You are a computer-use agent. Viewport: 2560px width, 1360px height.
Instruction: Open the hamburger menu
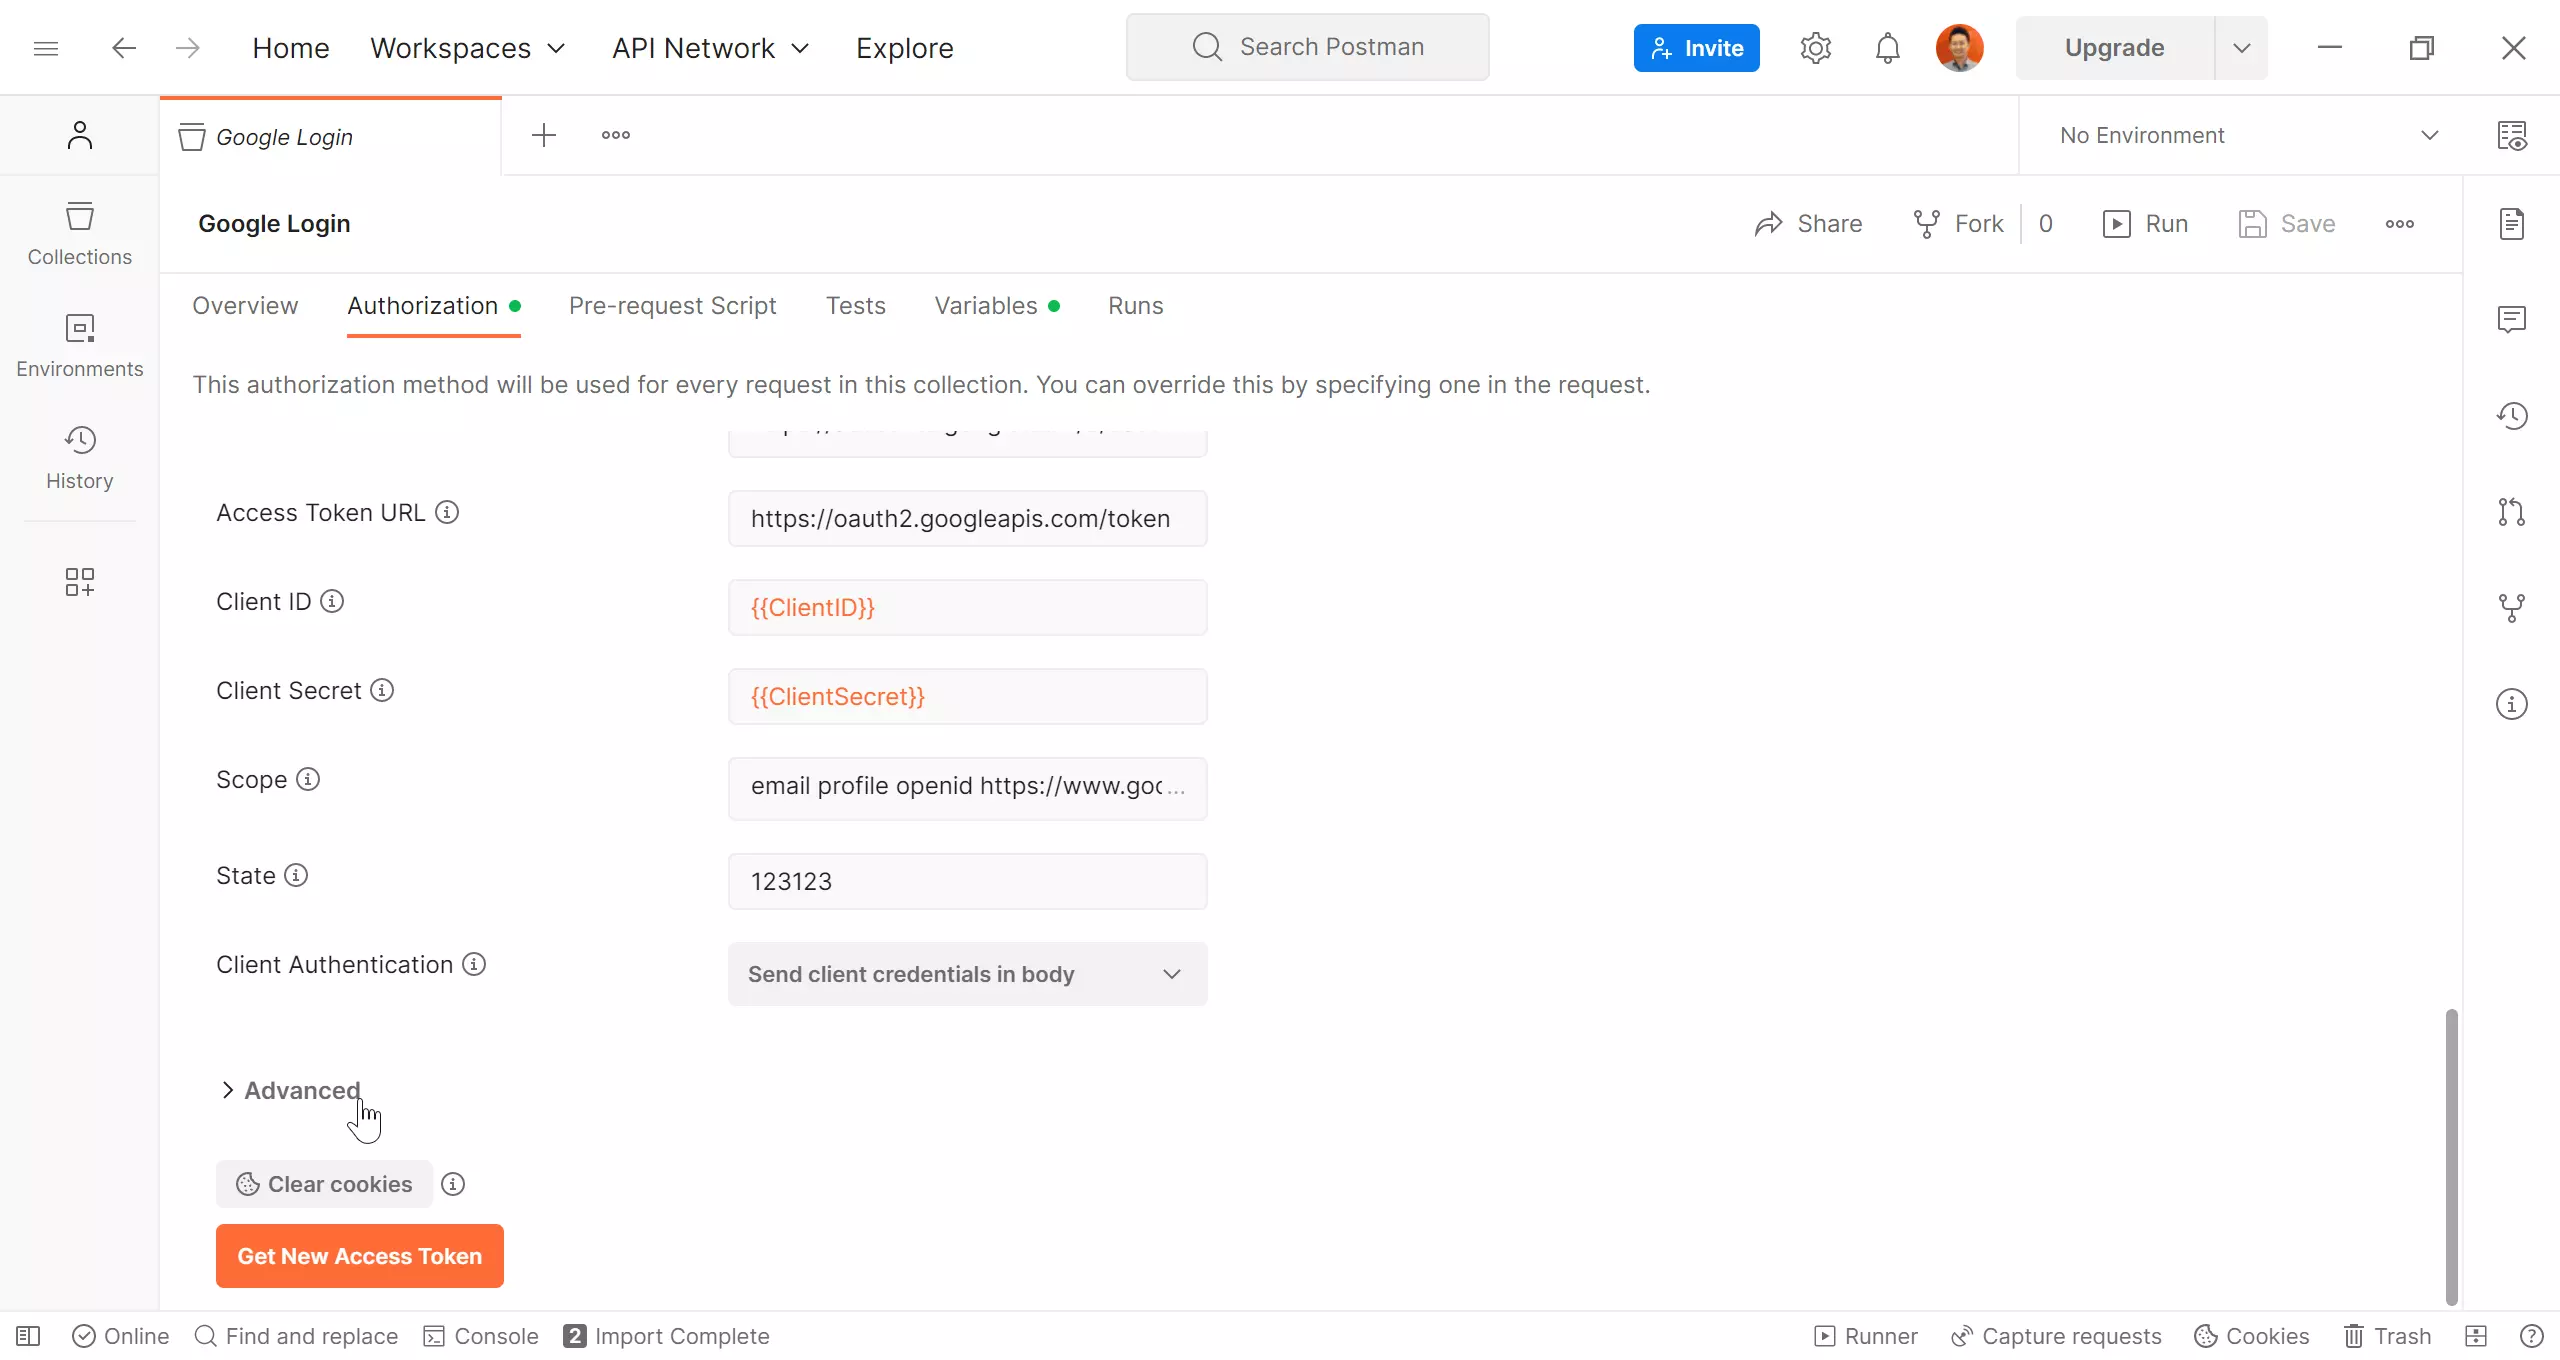click(x=46, y=48)
